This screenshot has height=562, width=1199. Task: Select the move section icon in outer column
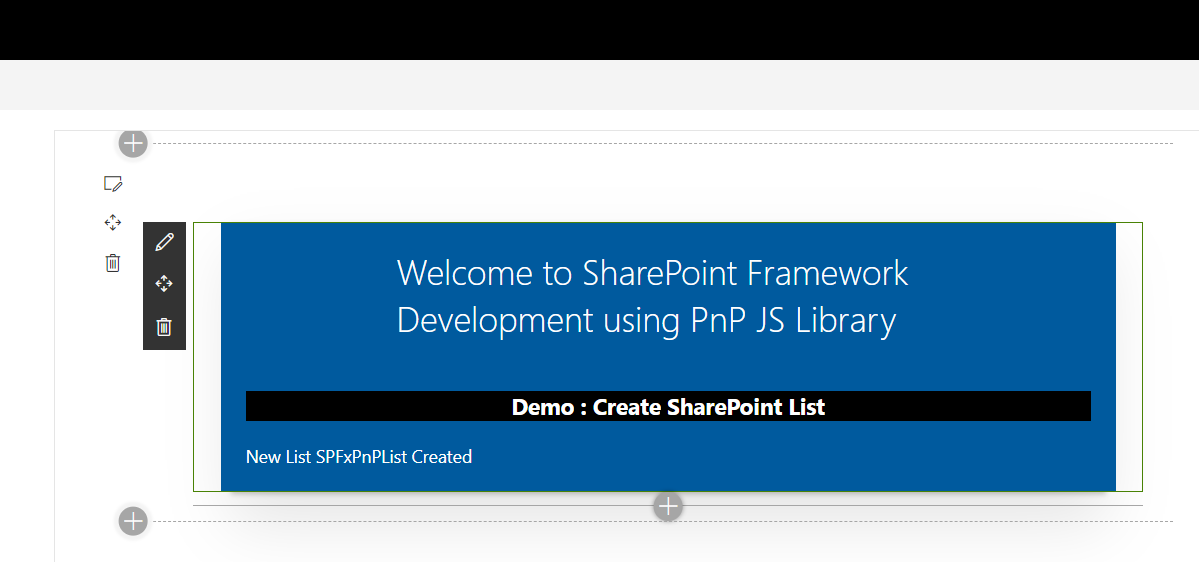click(x=112, y=223)
